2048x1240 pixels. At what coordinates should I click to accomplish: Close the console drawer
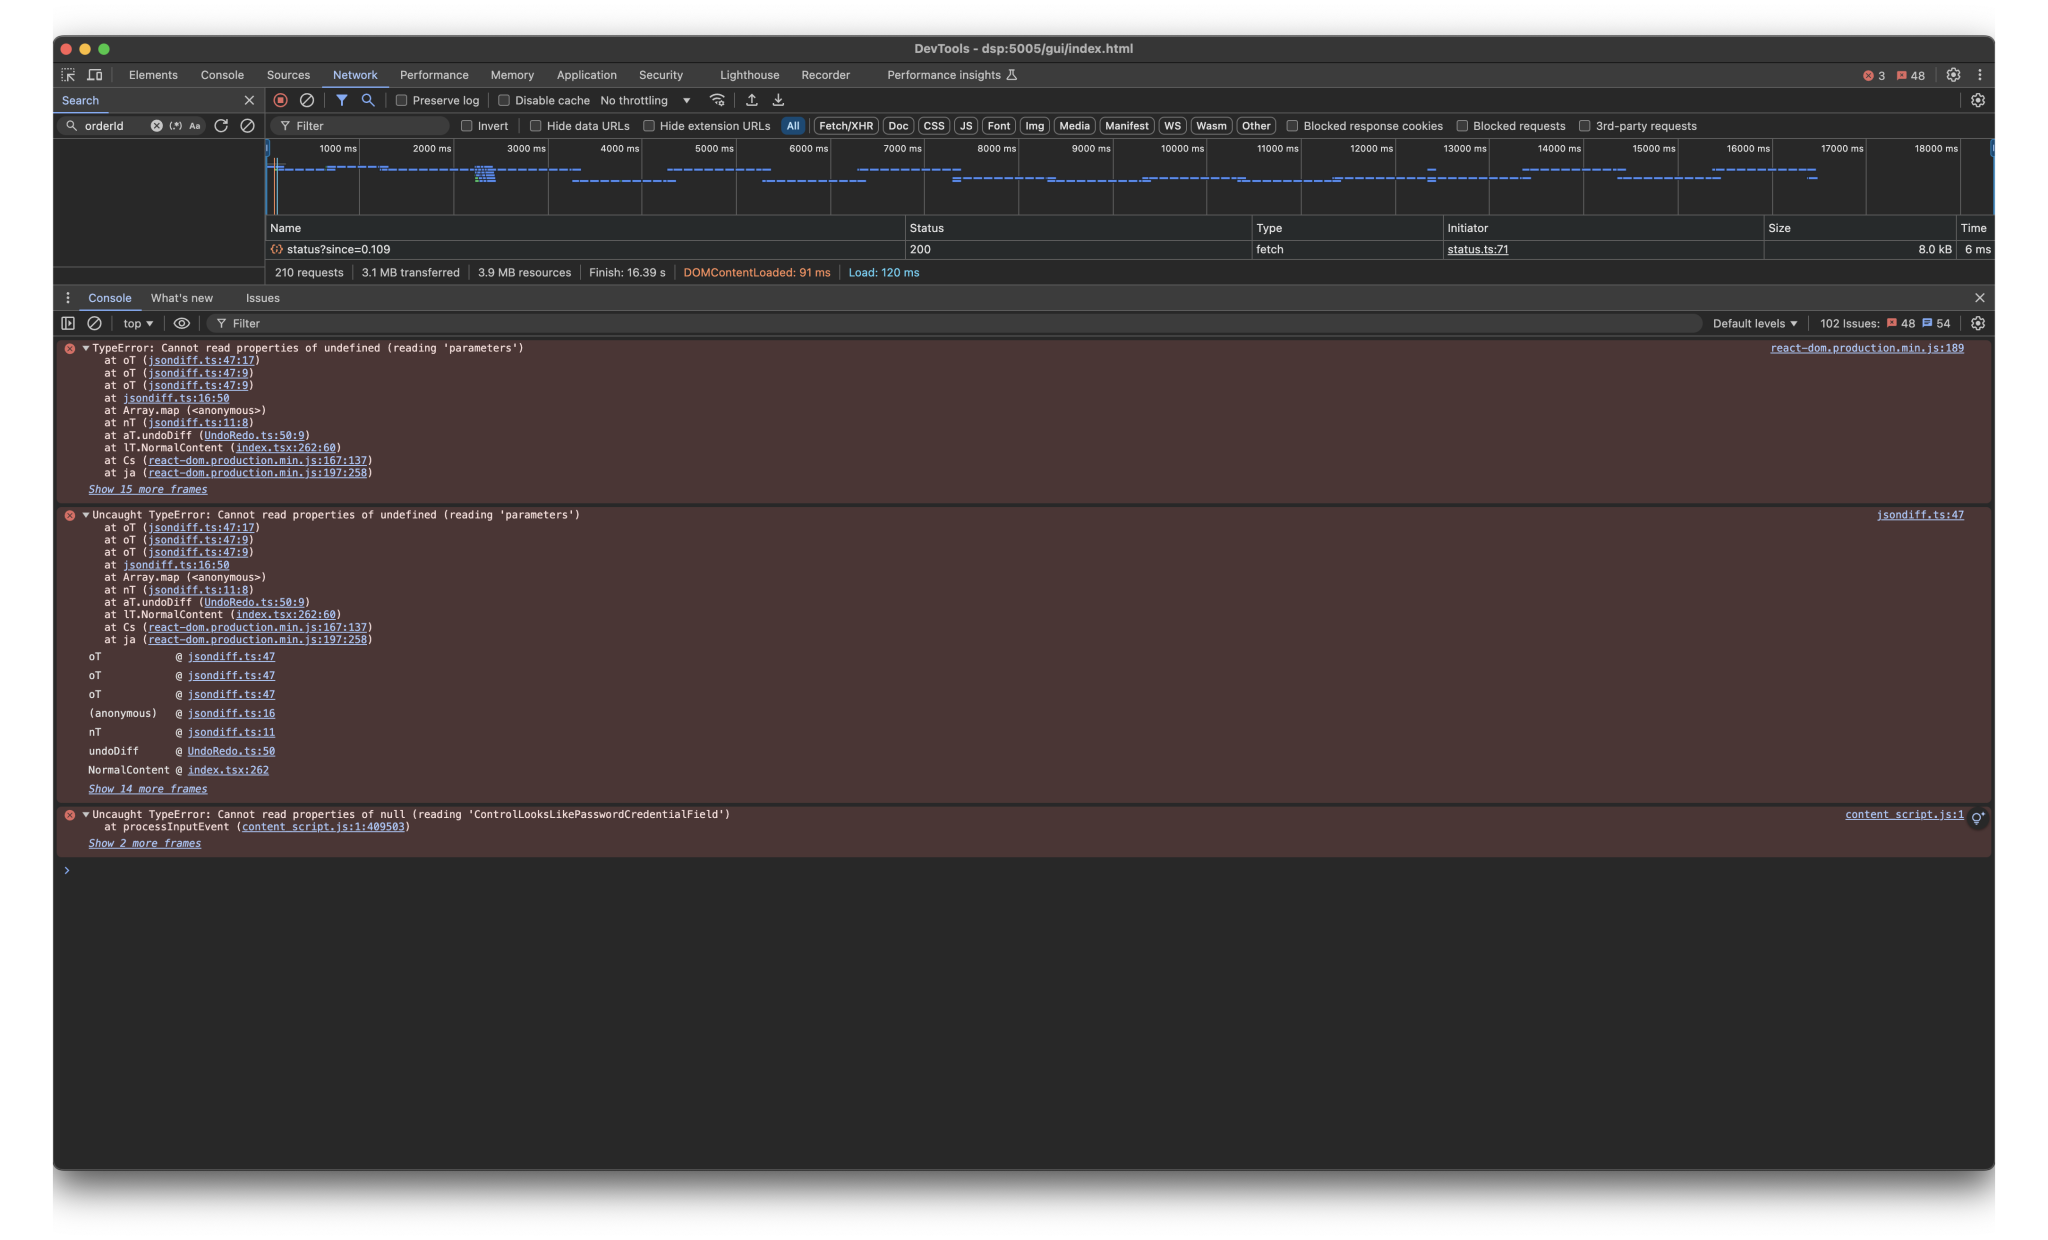pyautogui.click(x=1979, y=298)
